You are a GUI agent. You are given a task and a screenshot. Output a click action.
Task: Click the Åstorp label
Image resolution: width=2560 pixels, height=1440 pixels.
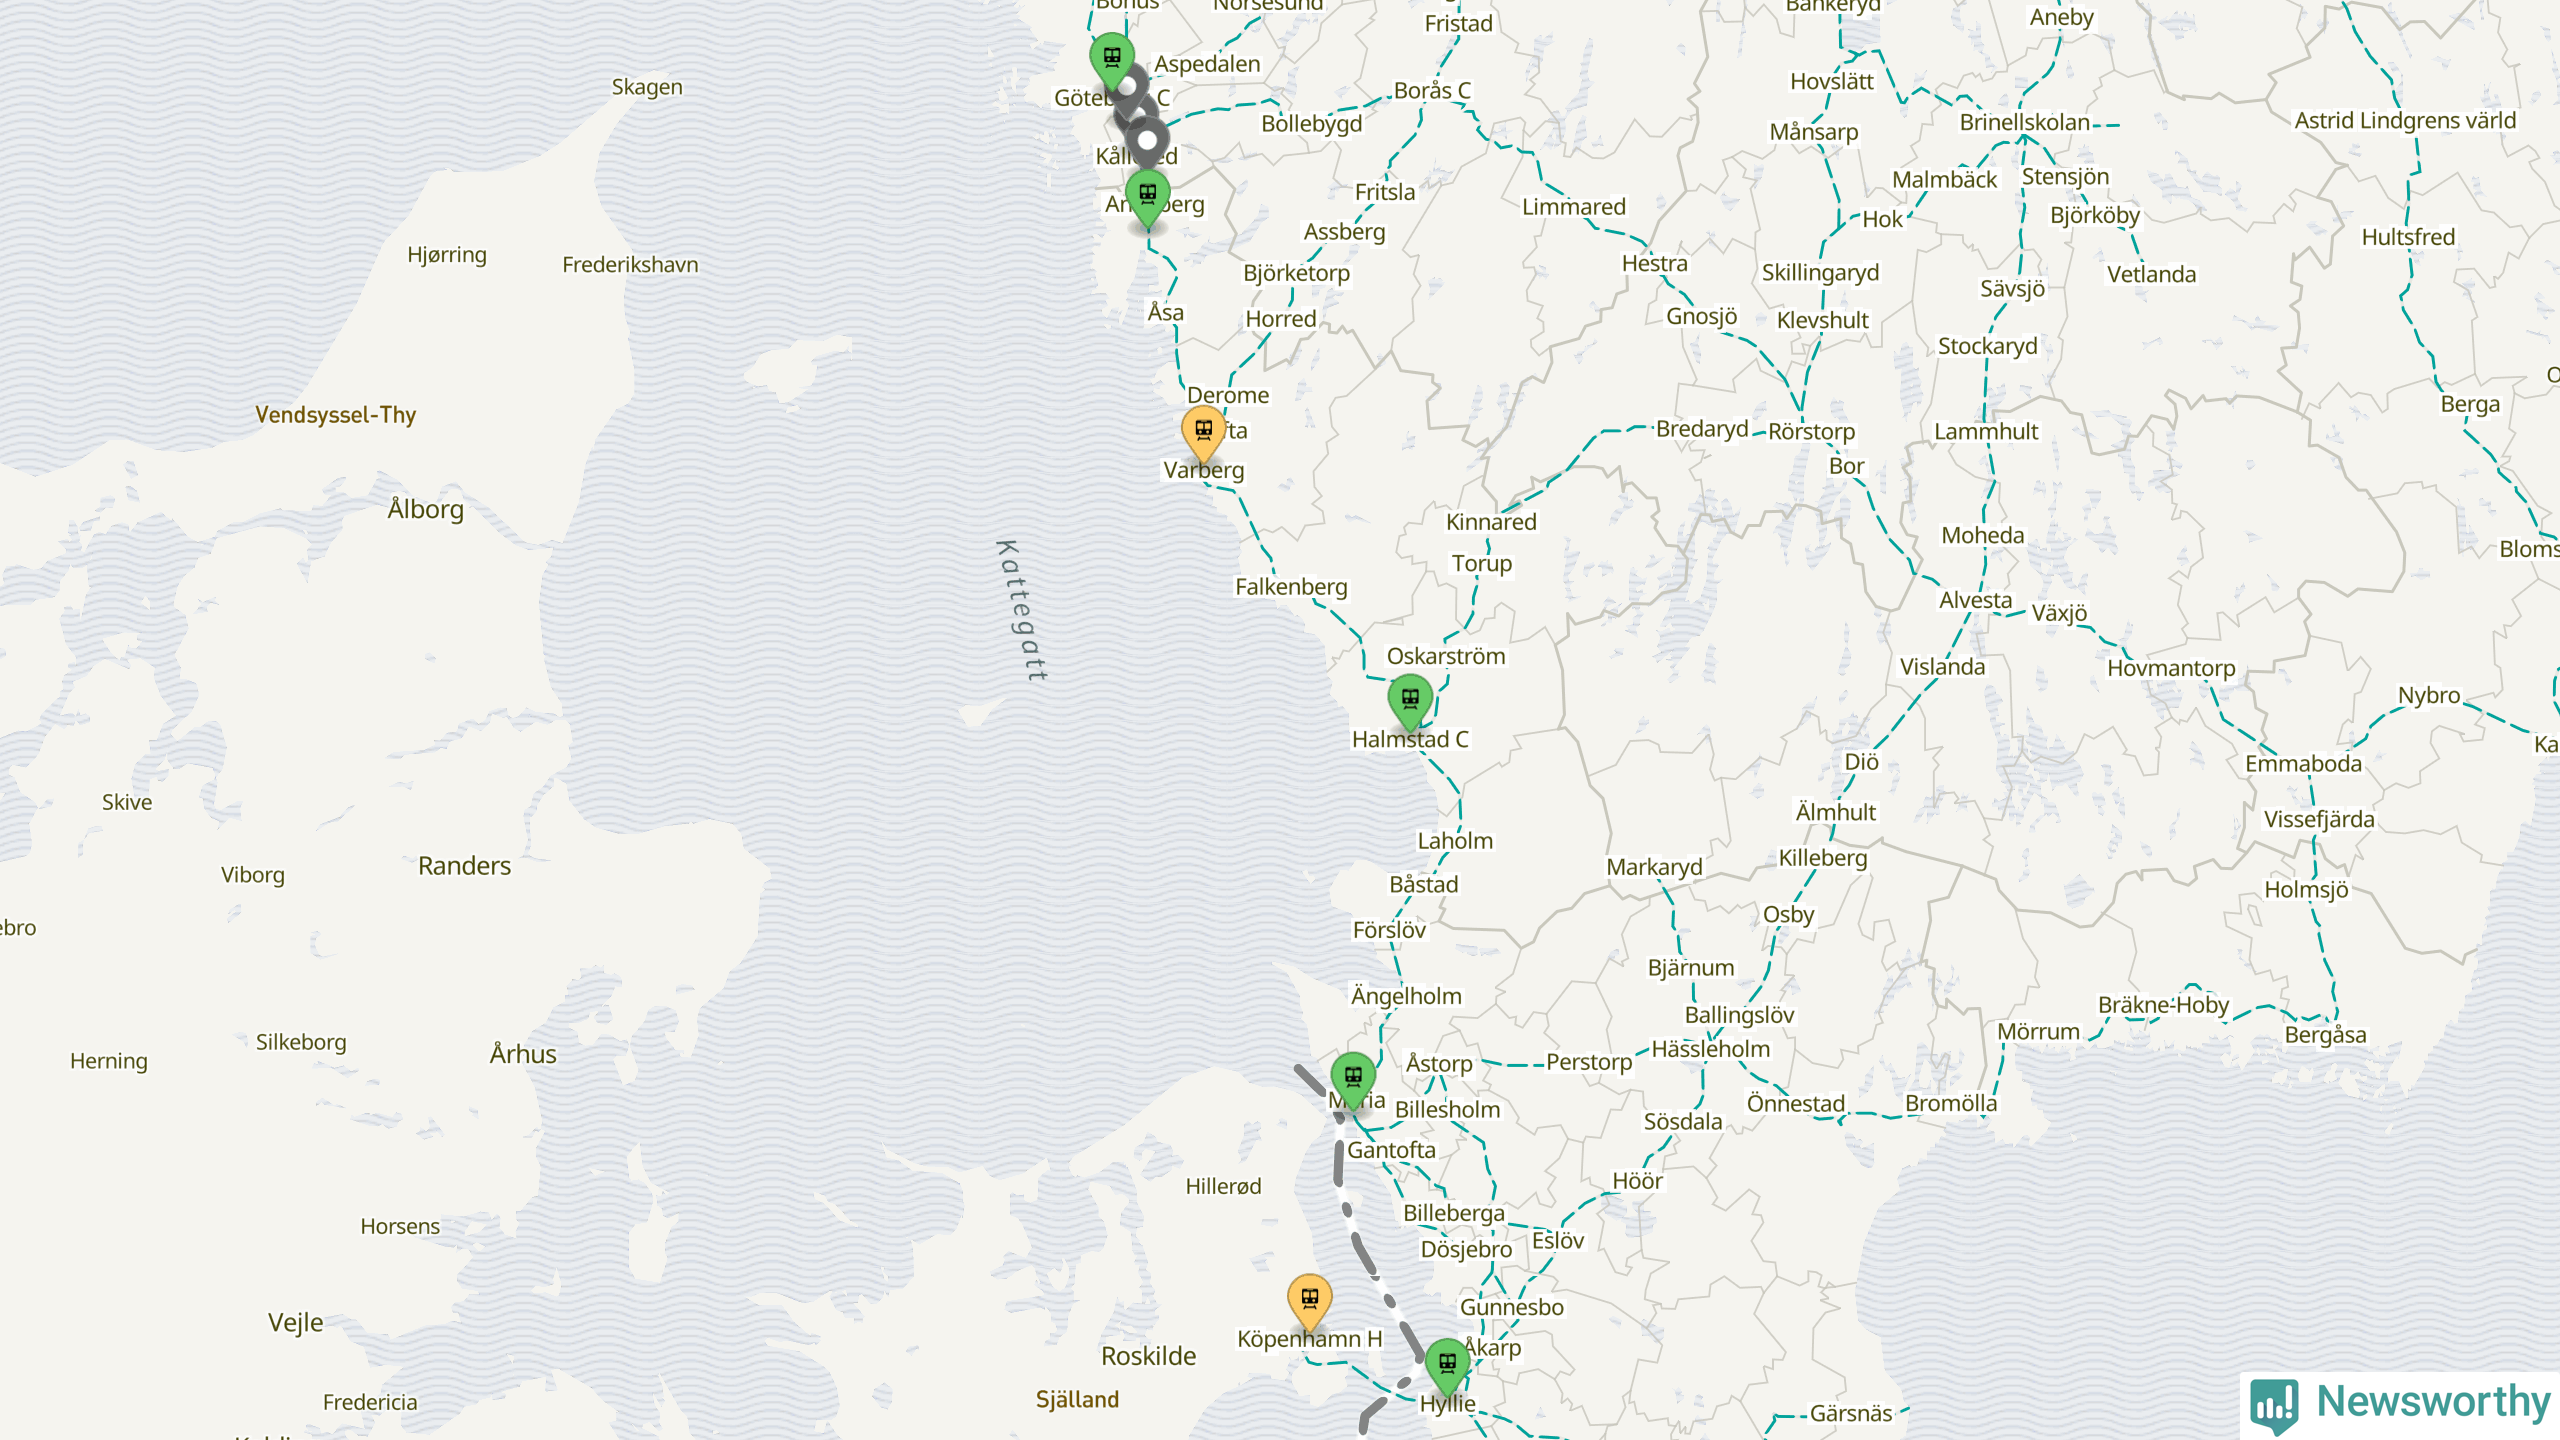pyautogui.click(x=1439, y=1063)
